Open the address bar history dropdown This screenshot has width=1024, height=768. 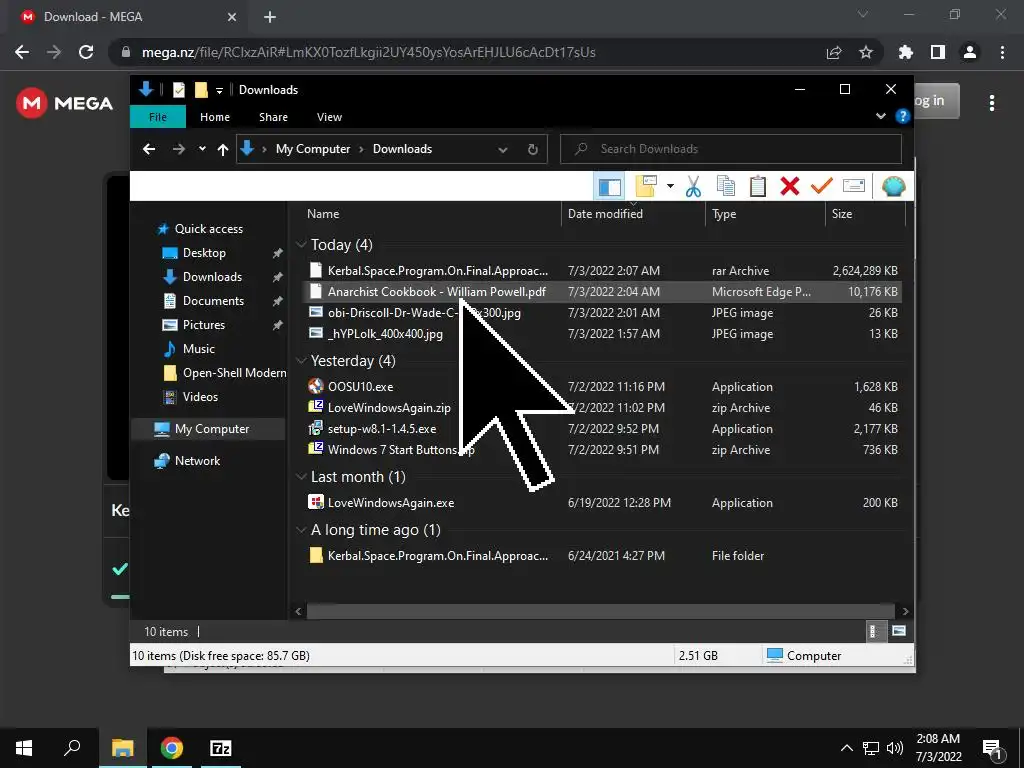pos(503,150)
